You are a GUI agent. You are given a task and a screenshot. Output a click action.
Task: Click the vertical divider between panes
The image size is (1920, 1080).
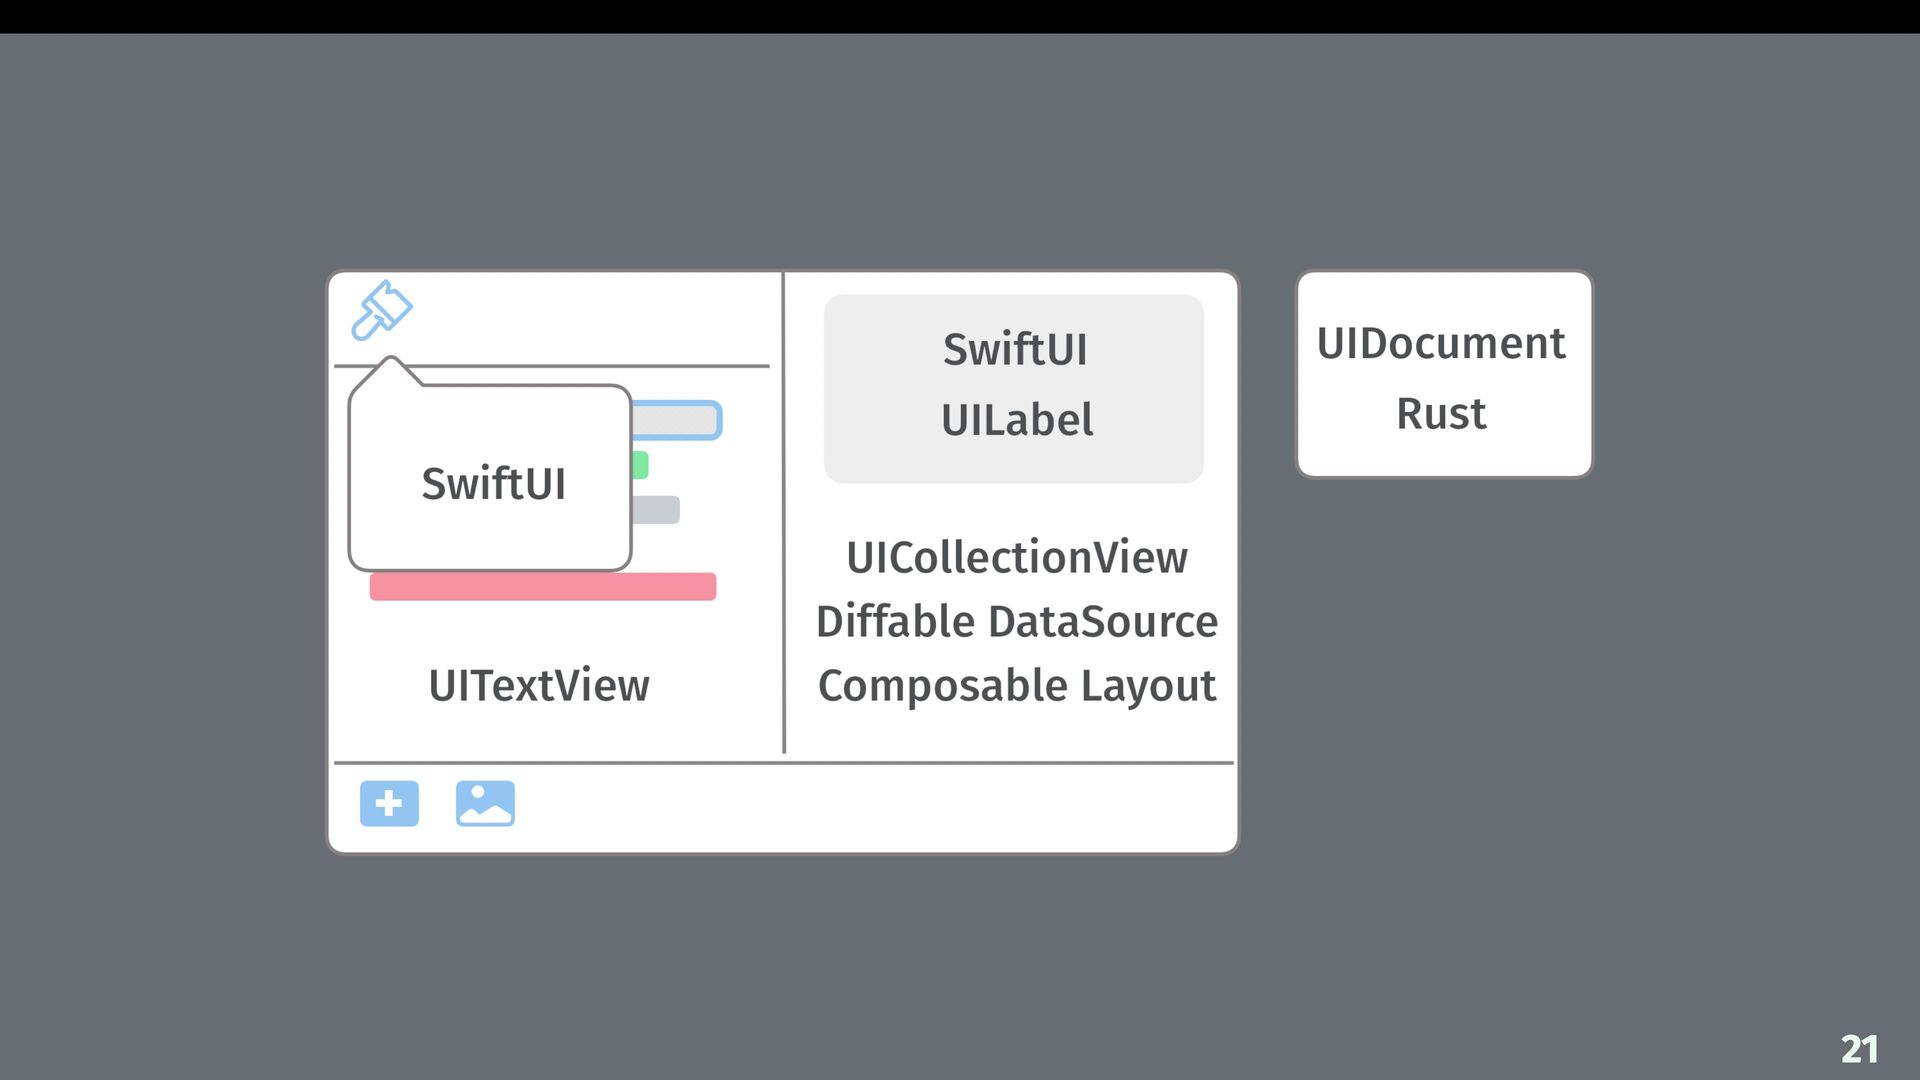point(784,512)
